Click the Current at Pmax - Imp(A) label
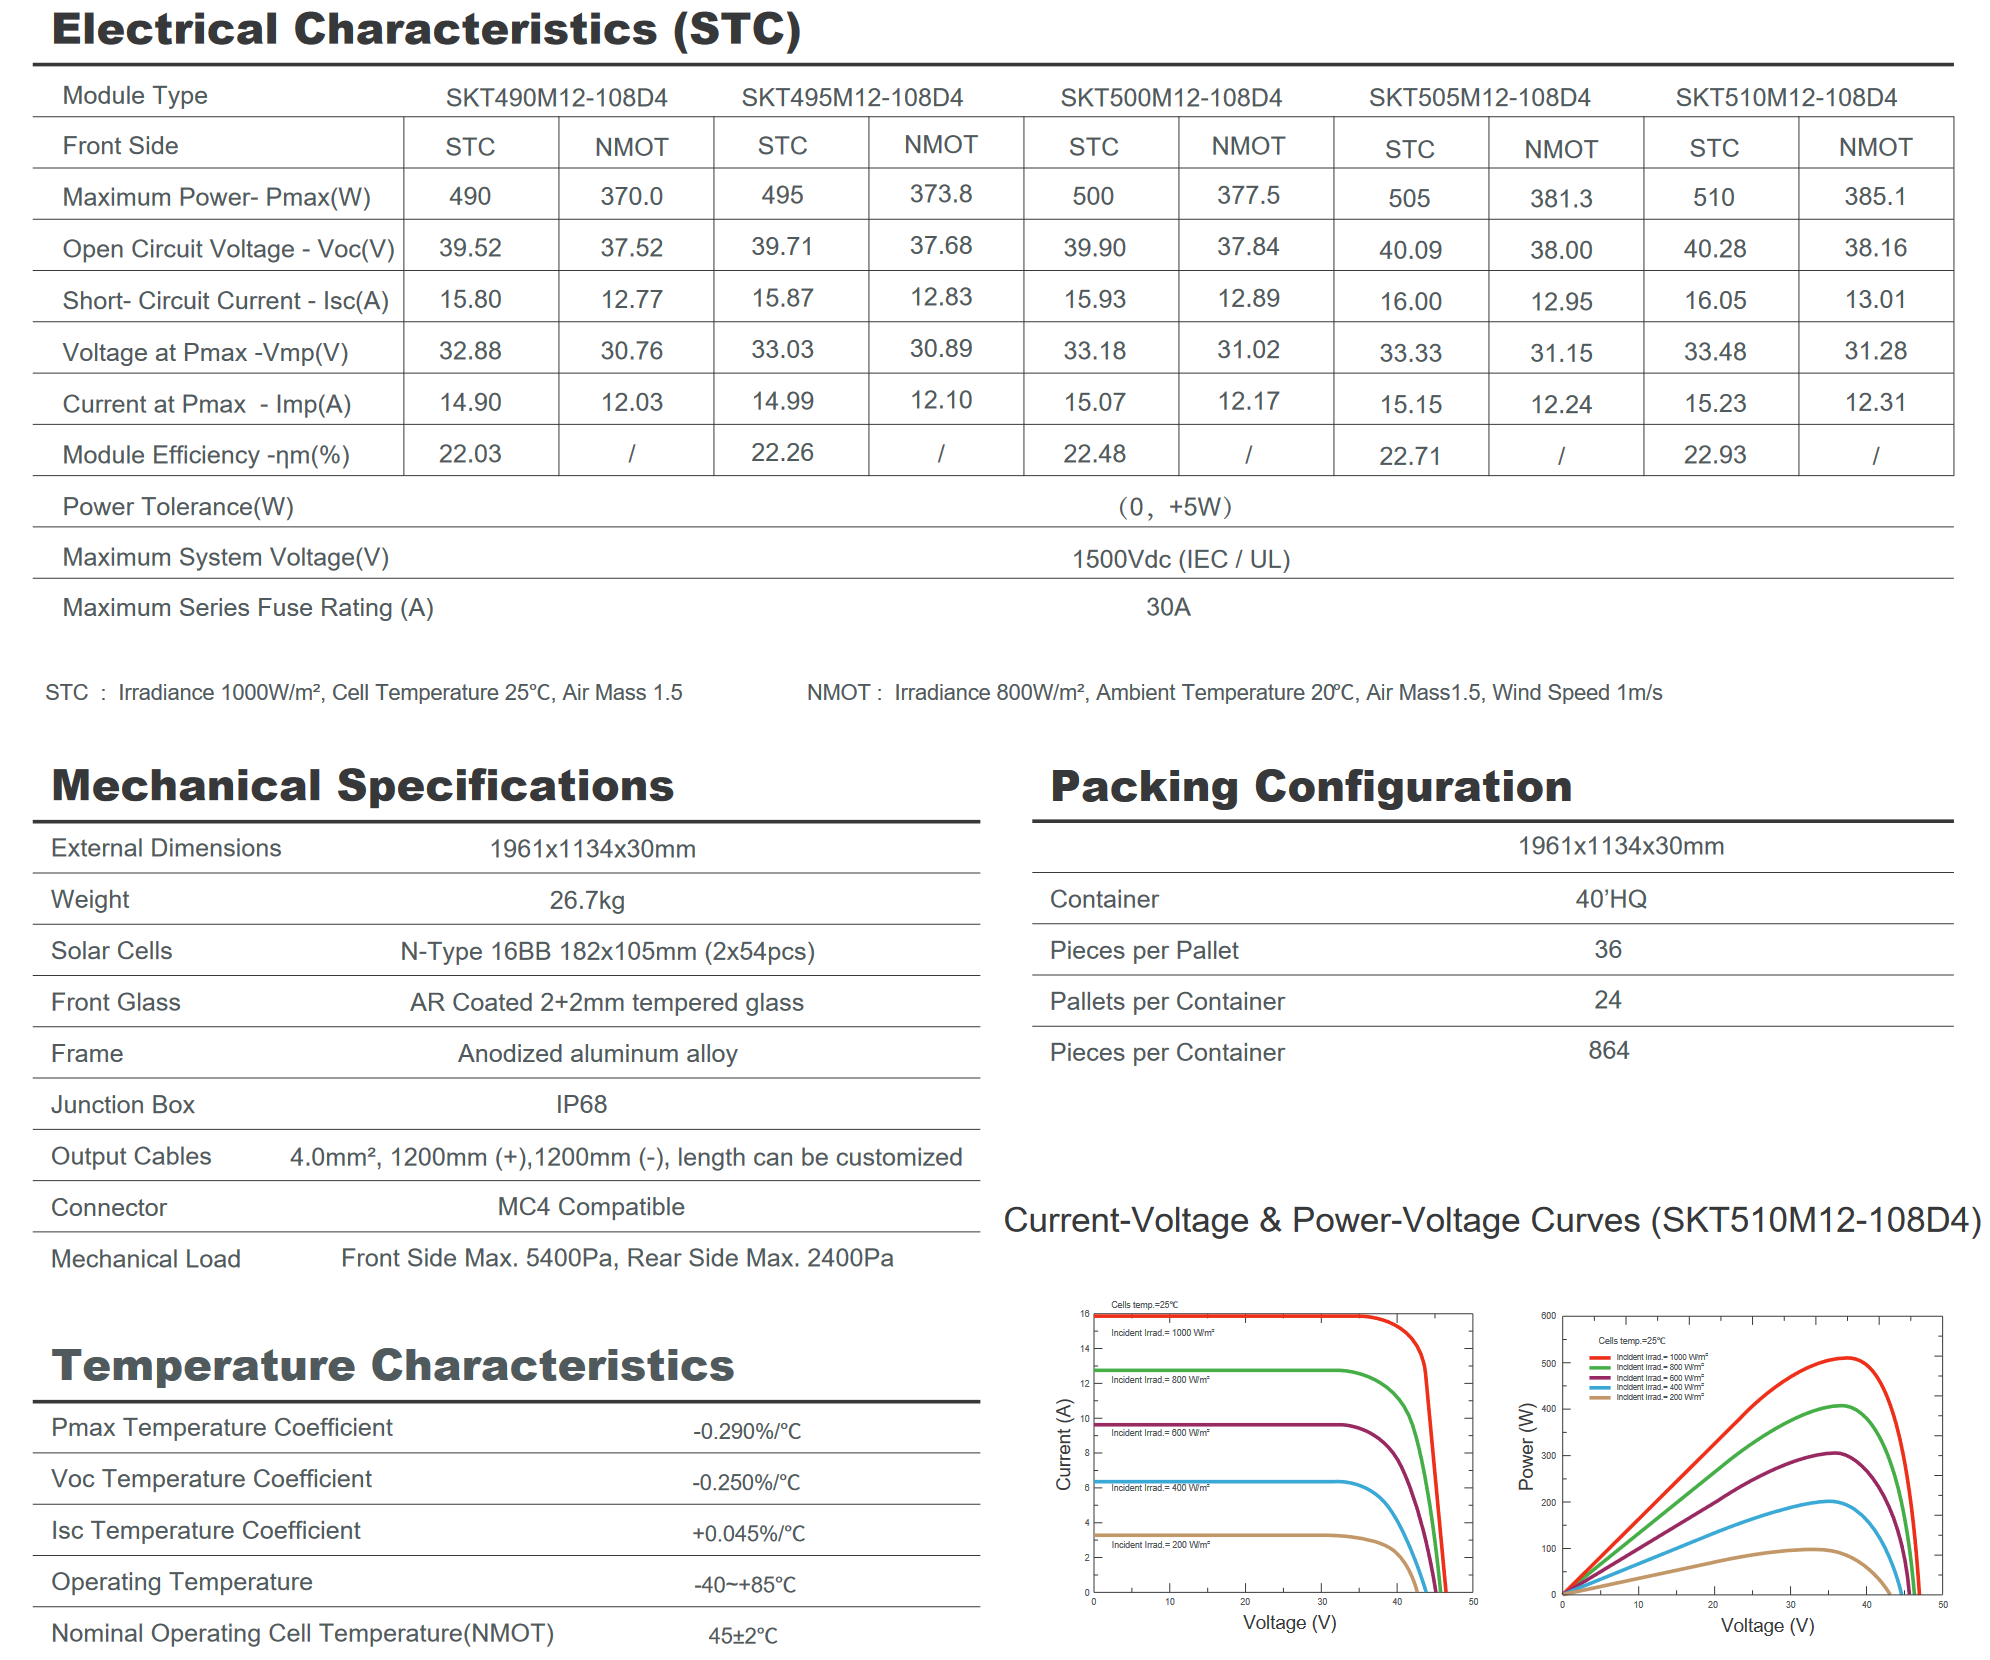1990x1660 pixels. [207, 405]
